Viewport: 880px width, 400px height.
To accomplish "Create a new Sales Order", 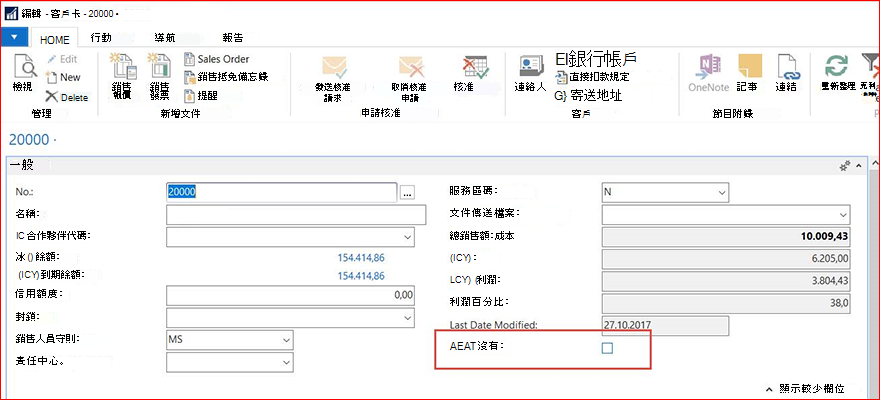I will click(x=217, y=59).
